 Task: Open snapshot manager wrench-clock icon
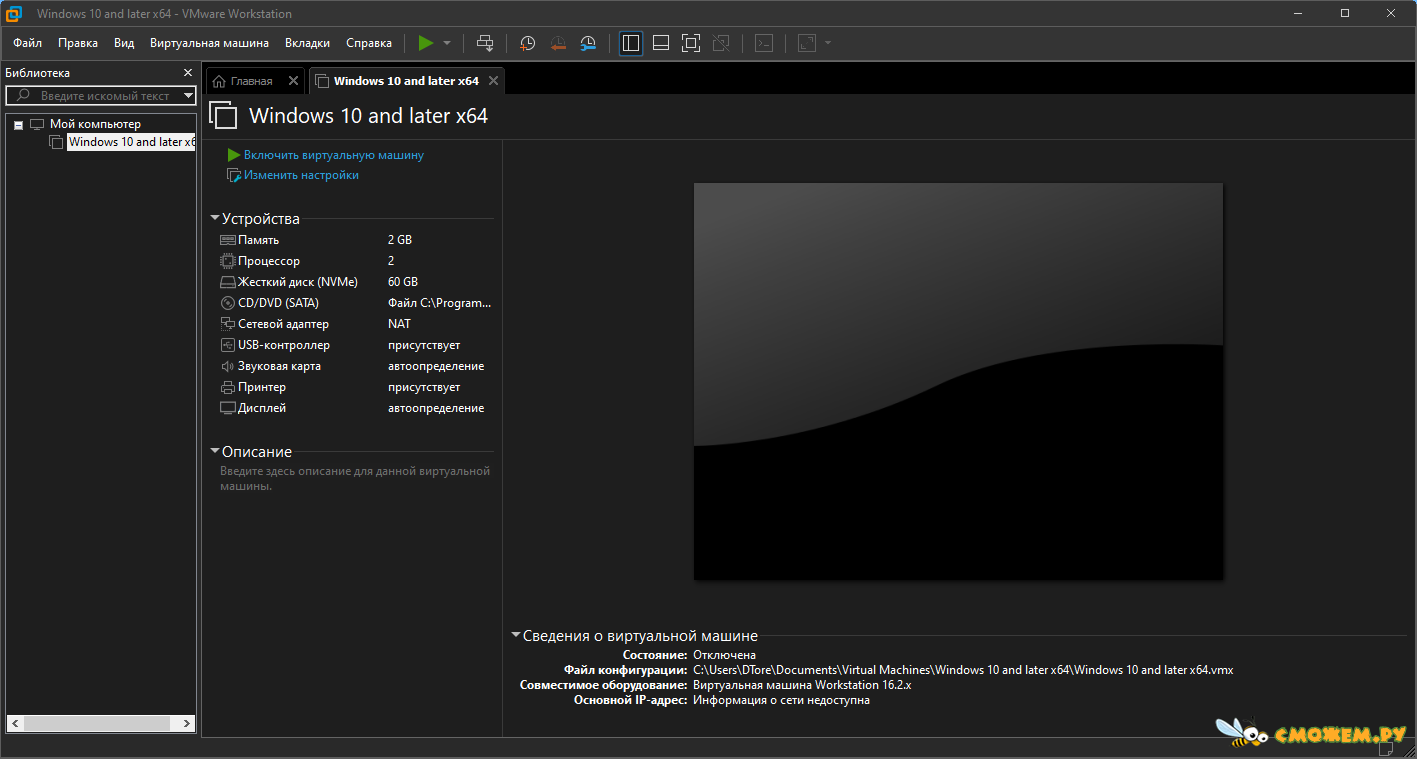tap(589, 43)
